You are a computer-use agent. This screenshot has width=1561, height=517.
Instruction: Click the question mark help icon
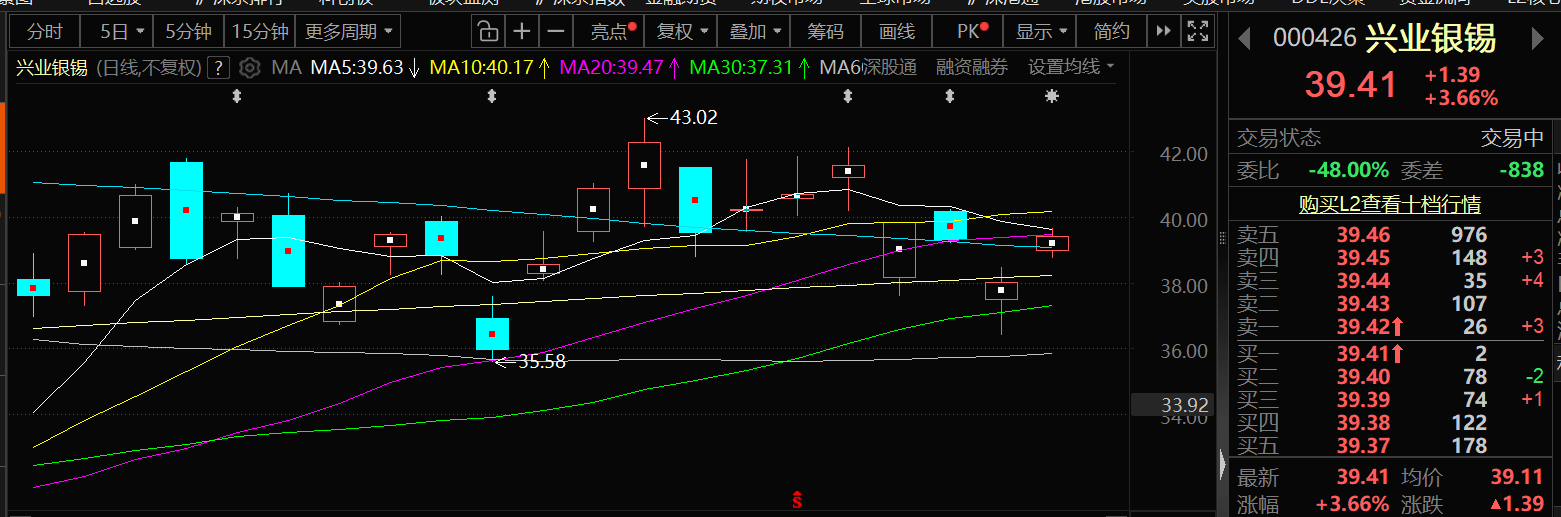(x=220, y=69)
